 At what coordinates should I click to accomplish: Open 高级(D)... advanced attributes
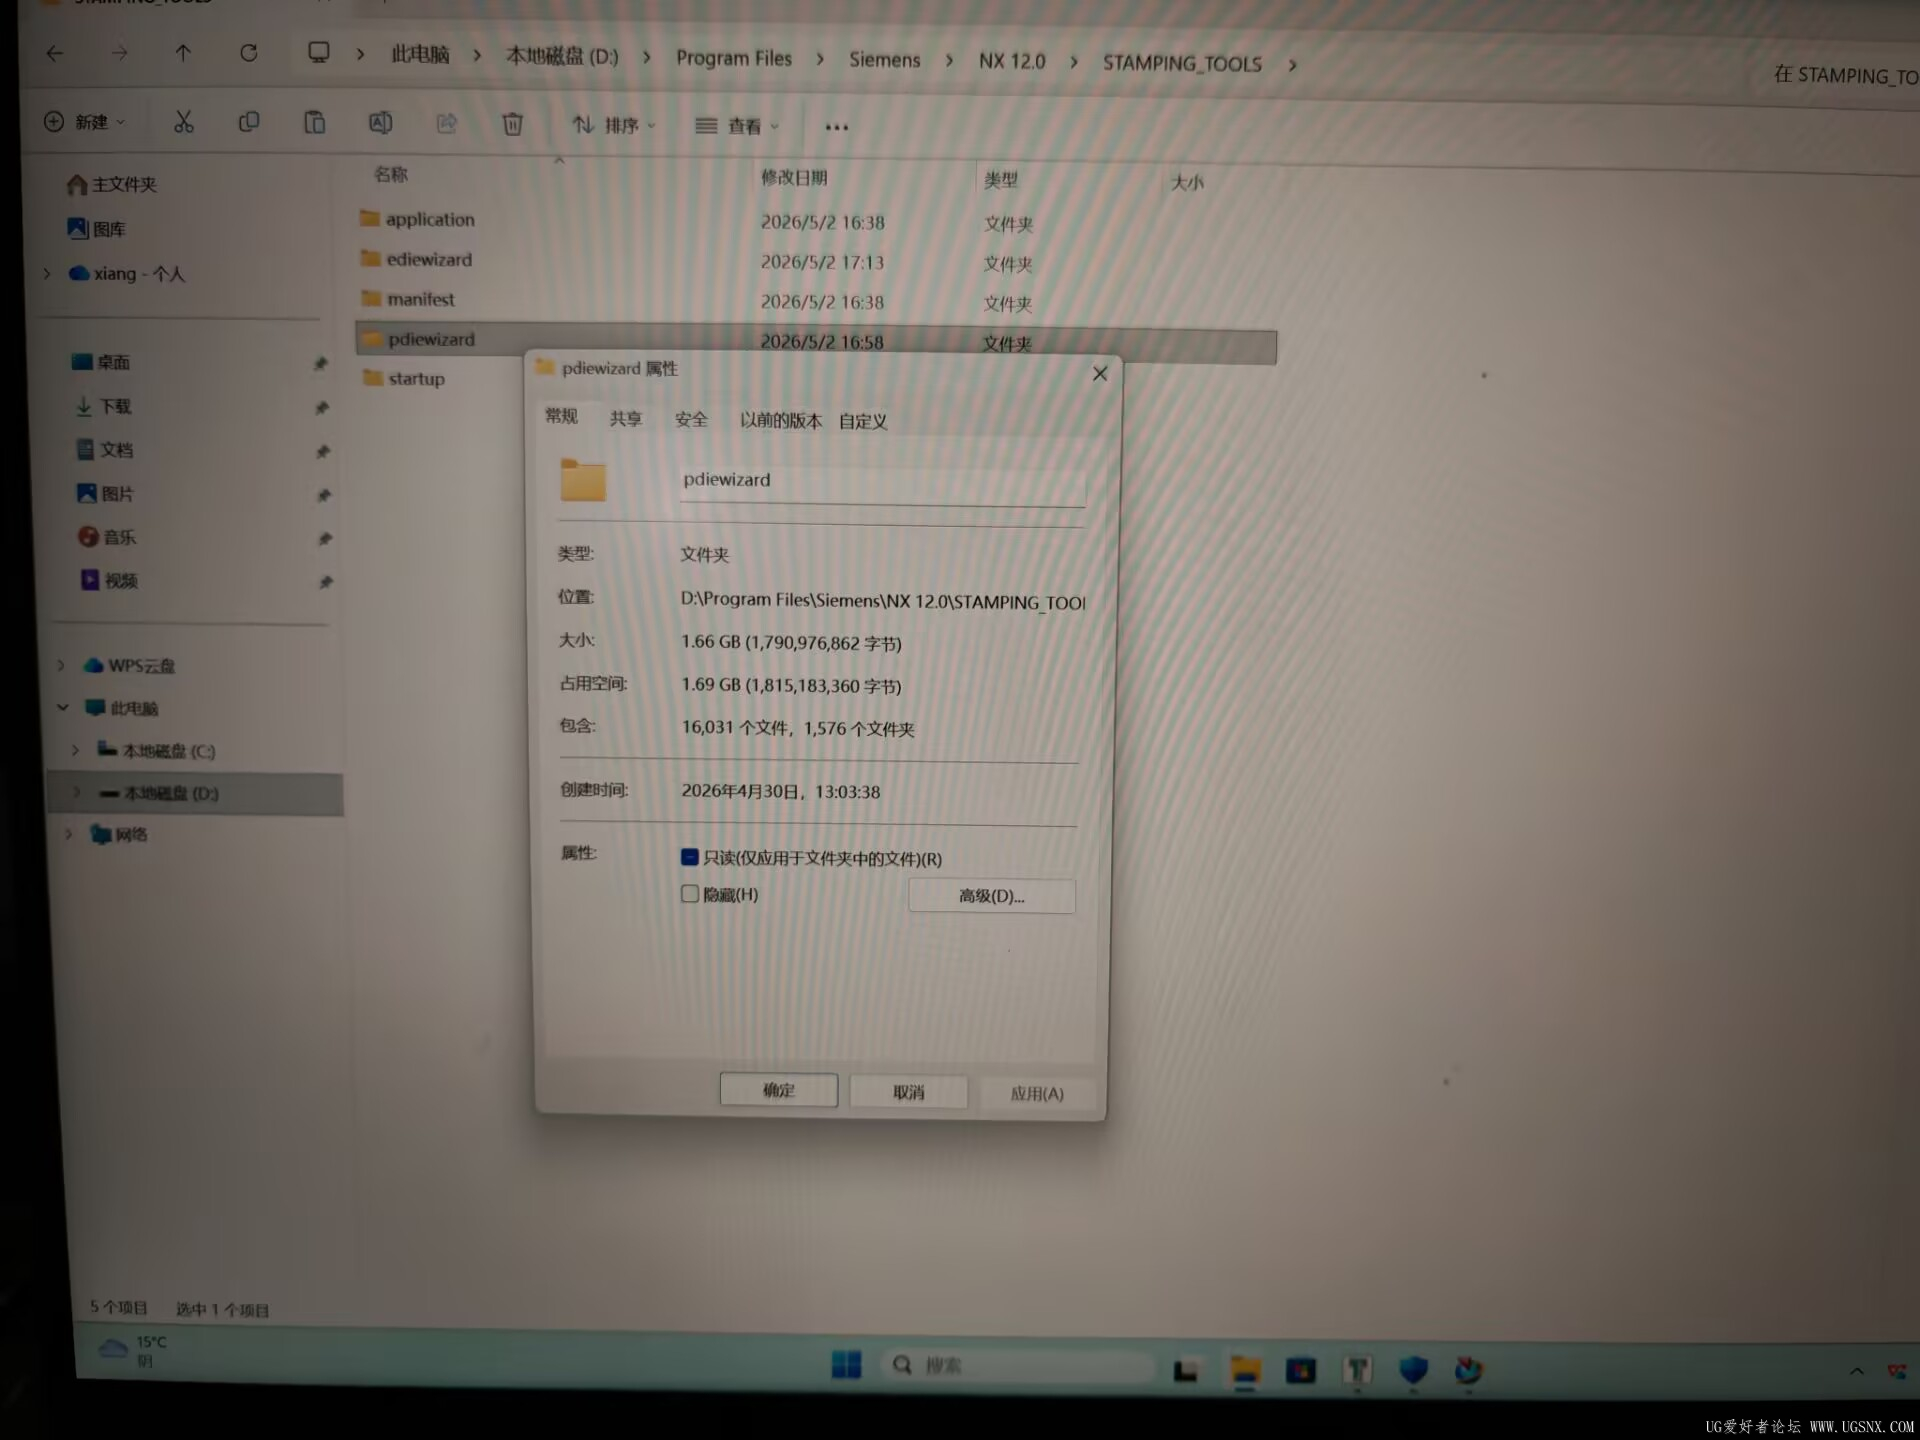pos(991,896)
